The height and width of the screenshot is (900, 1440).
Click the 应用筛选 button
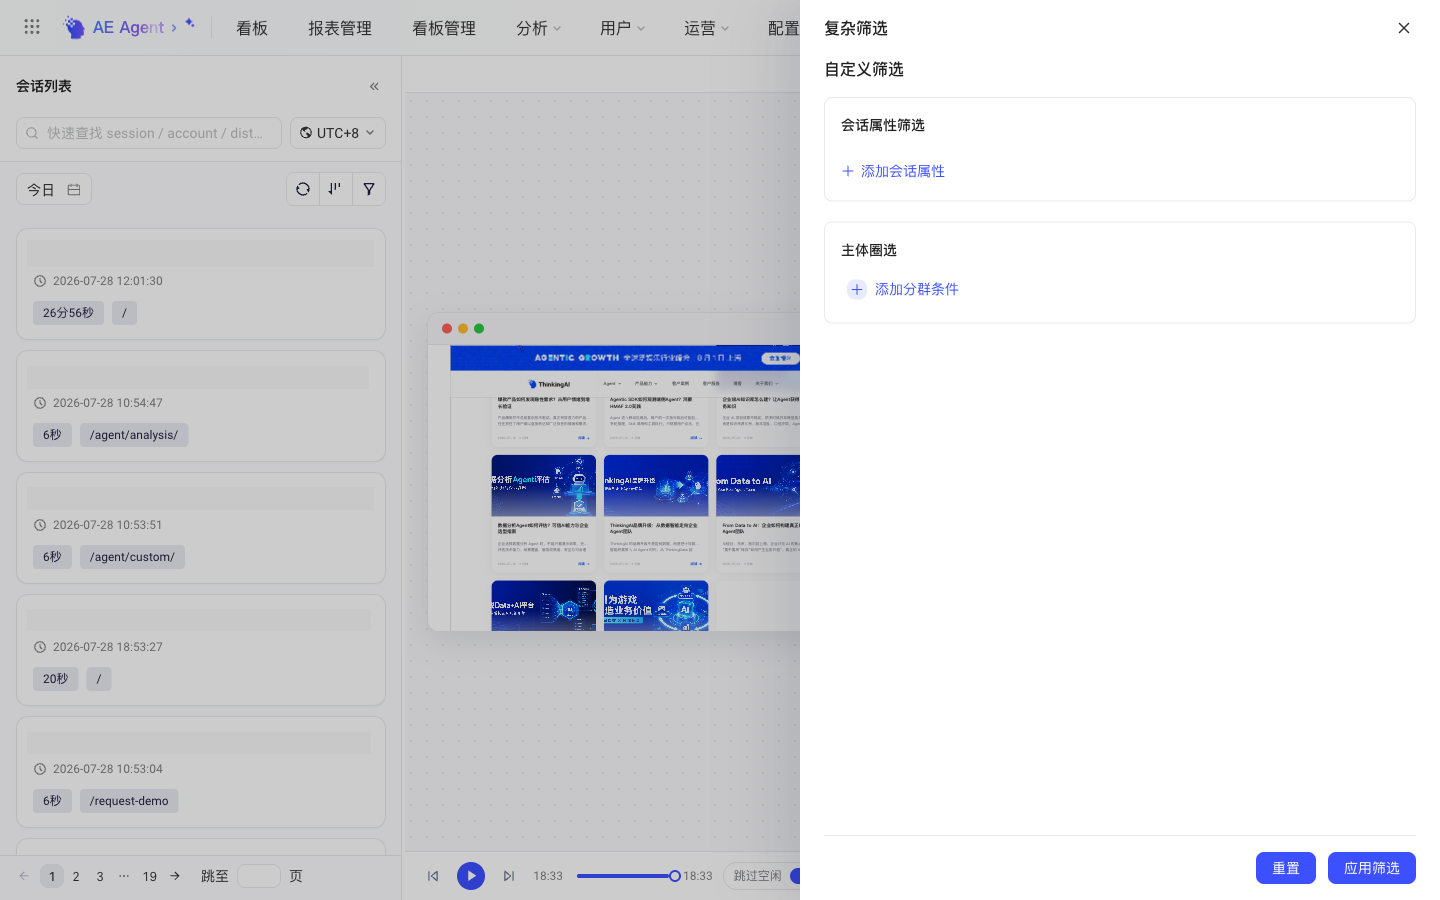pos(1372,868)
